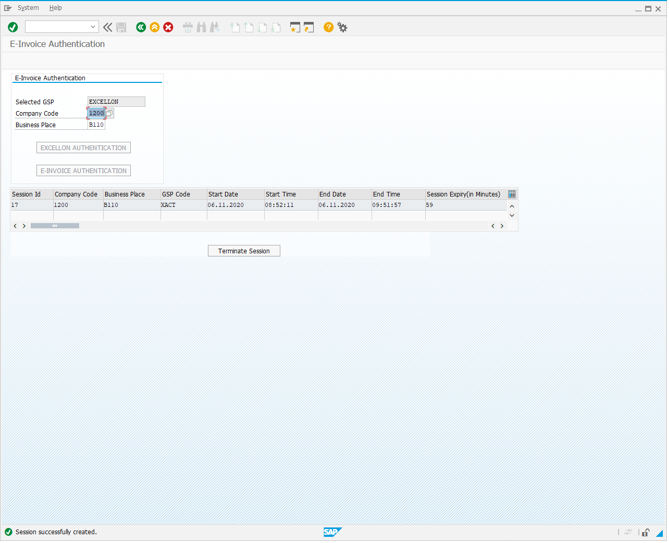
Task: Click the End Time column header
Action: (398, 194)
